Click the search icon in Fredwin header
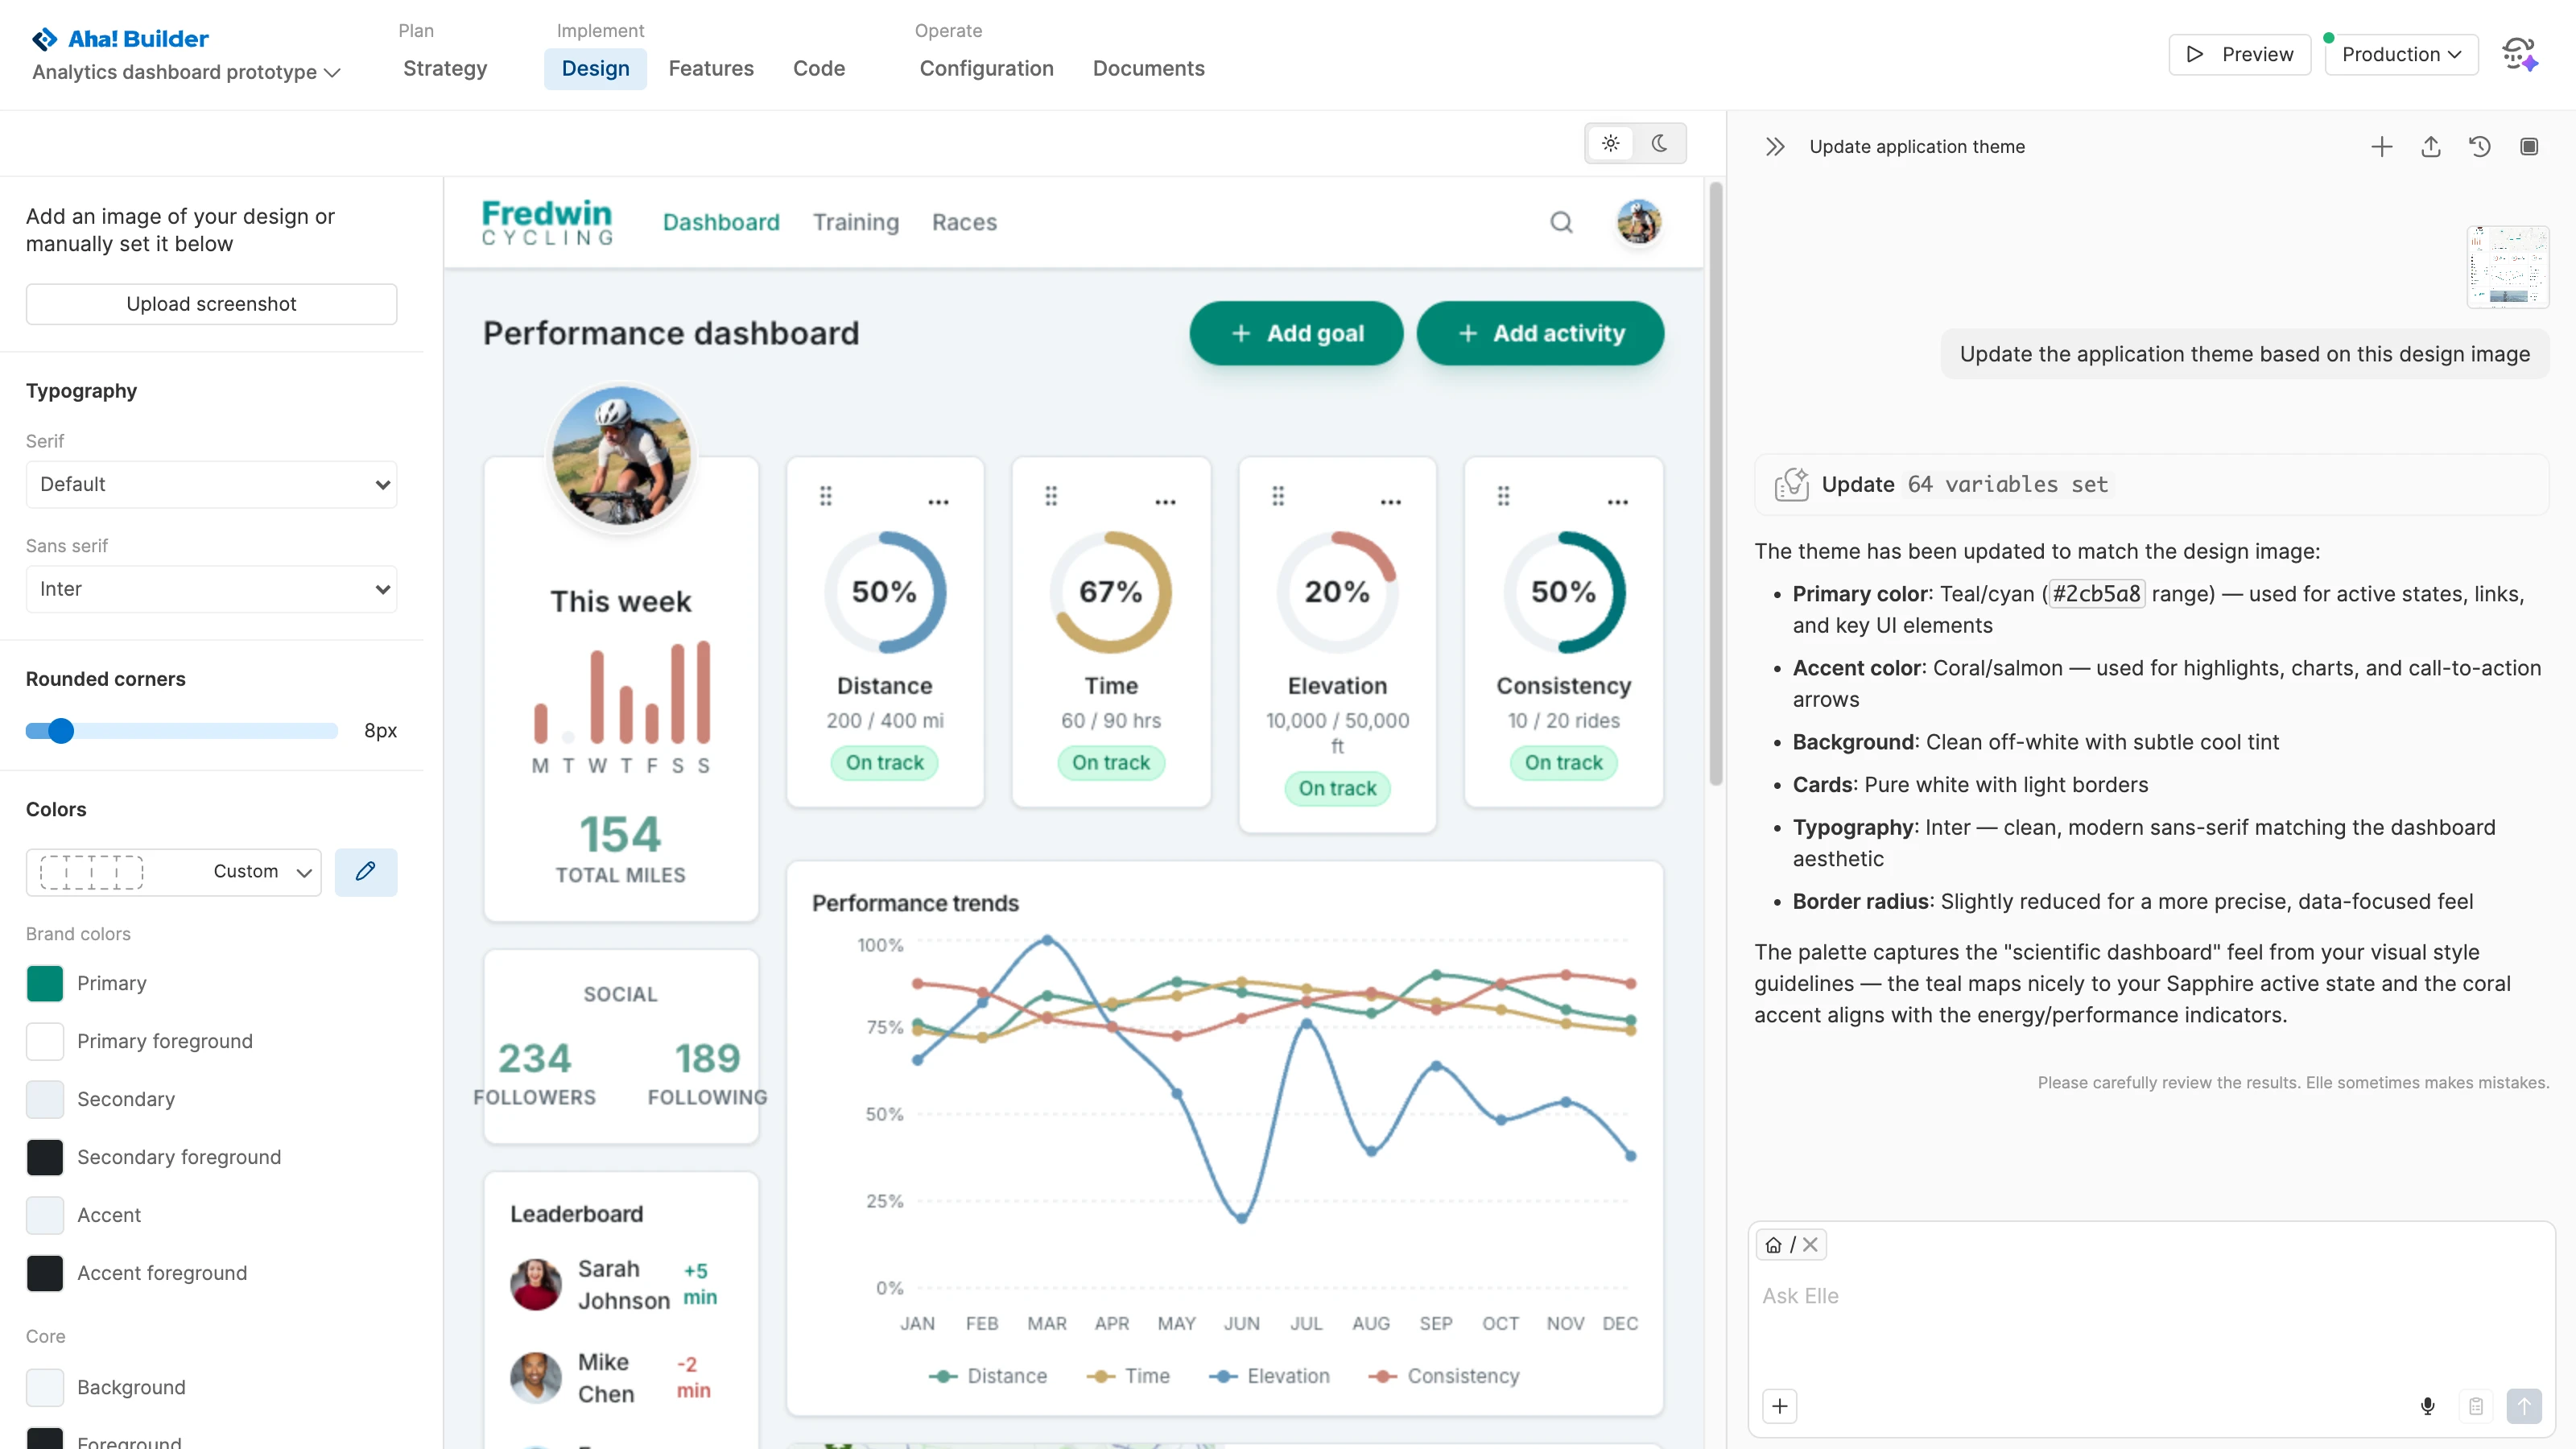Viewport: 2576px width, 1449px height. click(1561, 222)
